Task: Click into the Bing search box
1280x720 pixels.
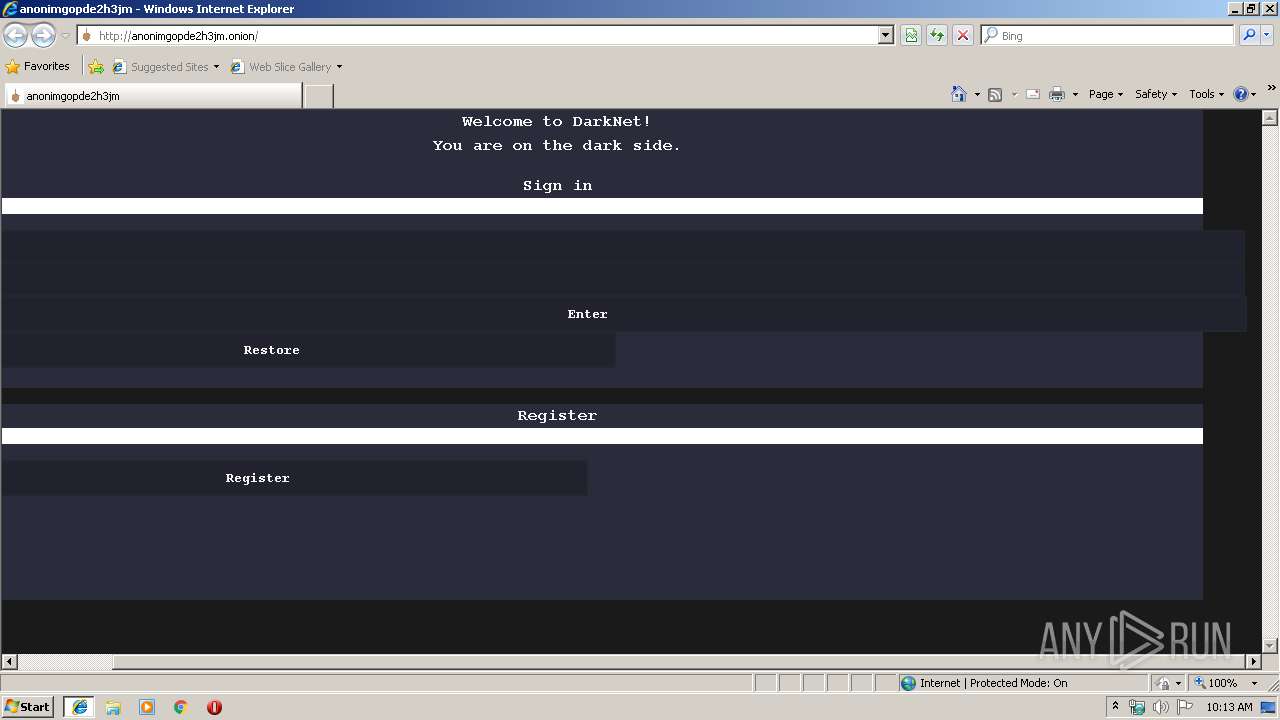Action: 1108,36
